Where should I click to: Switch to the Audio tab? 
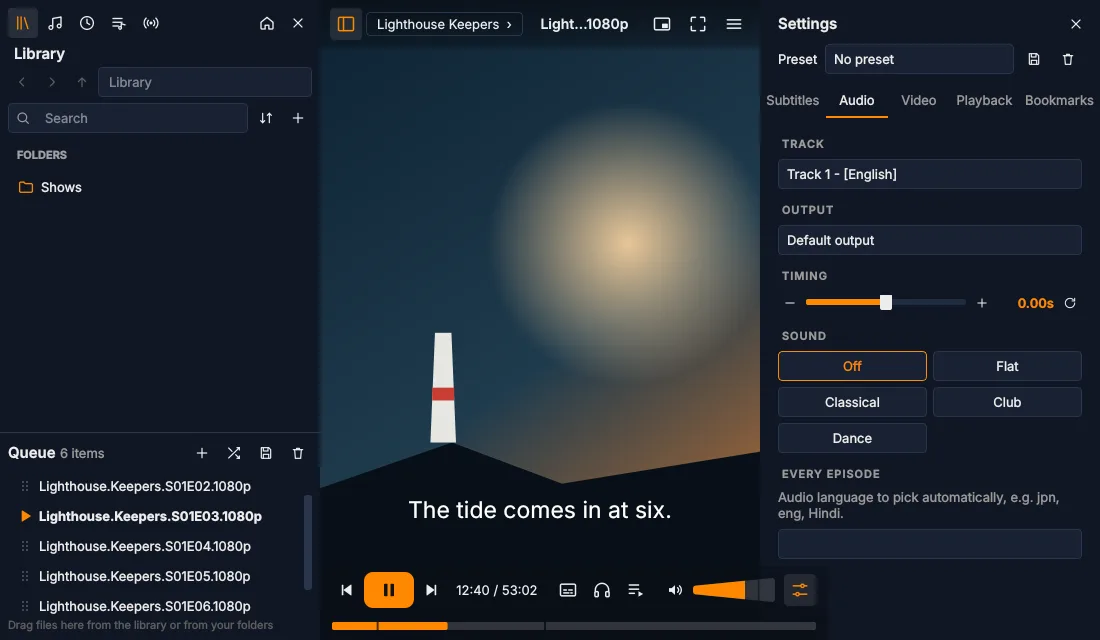(857, 100)
